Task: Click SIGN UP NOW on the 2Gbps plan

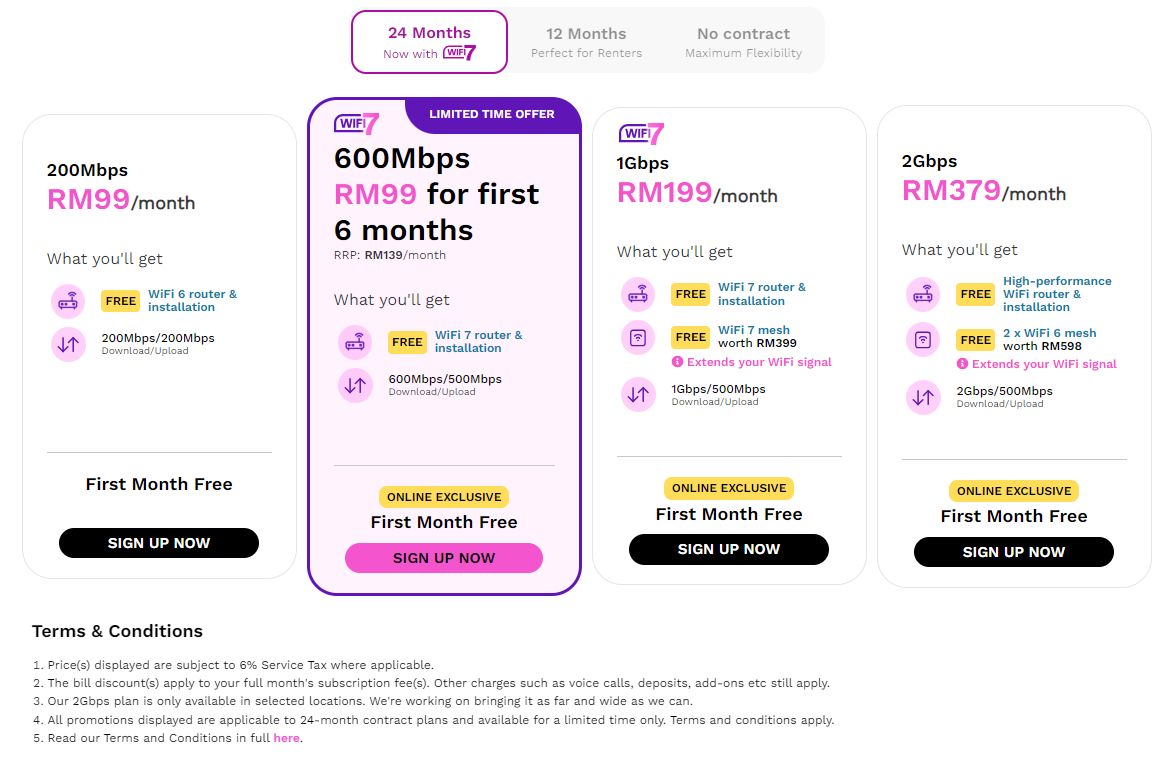Action: click(1013, 551)
